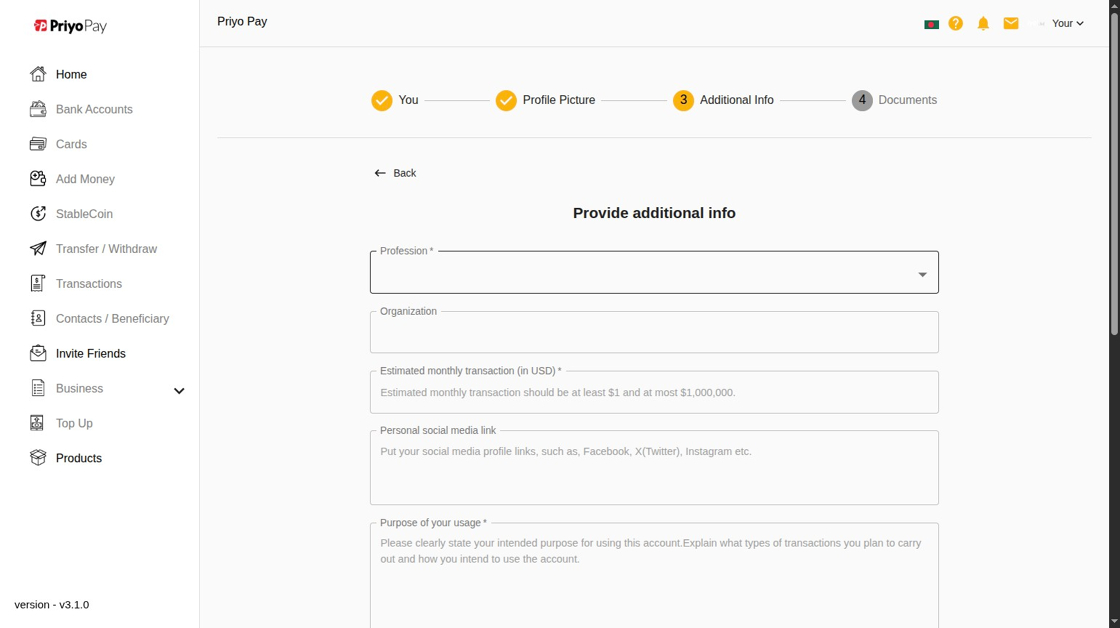1120x628 pixels.
Task: Focus the Estimated monthly transaction field
Action: (x=654, y=393)
